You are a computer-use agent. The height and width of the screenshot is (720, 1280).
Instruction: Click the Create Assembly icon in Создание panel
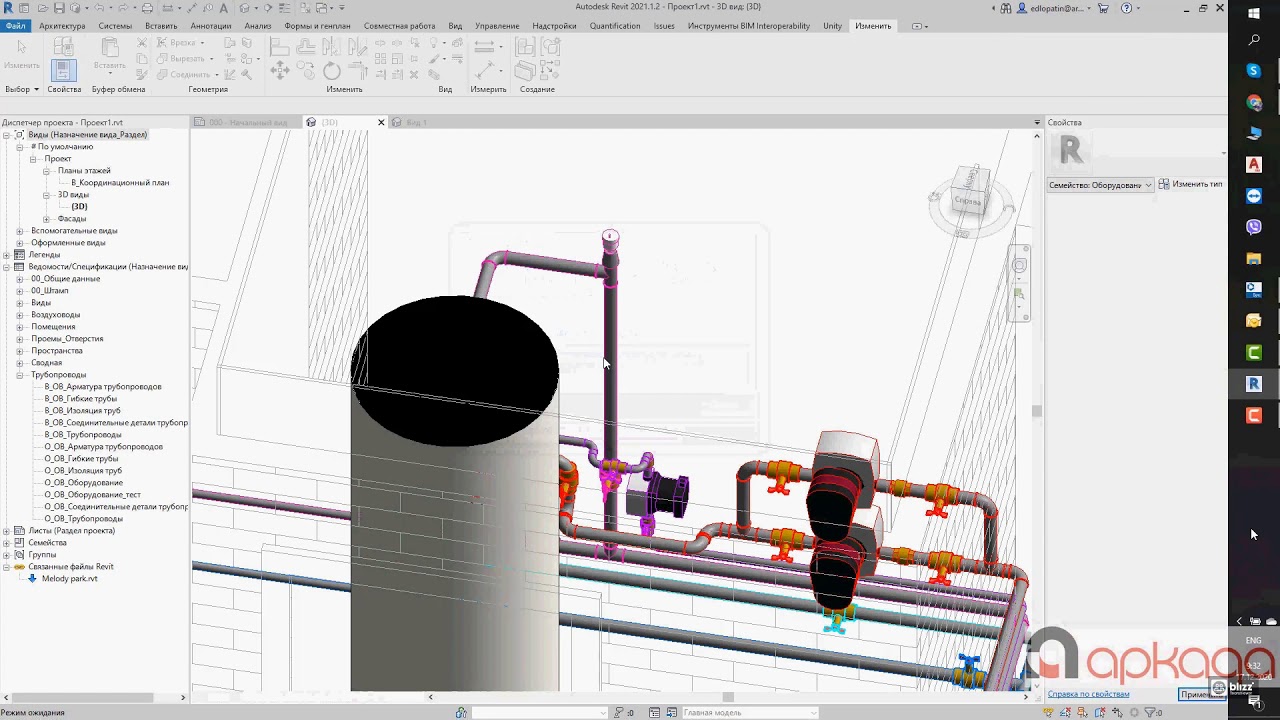coord(524,47)
